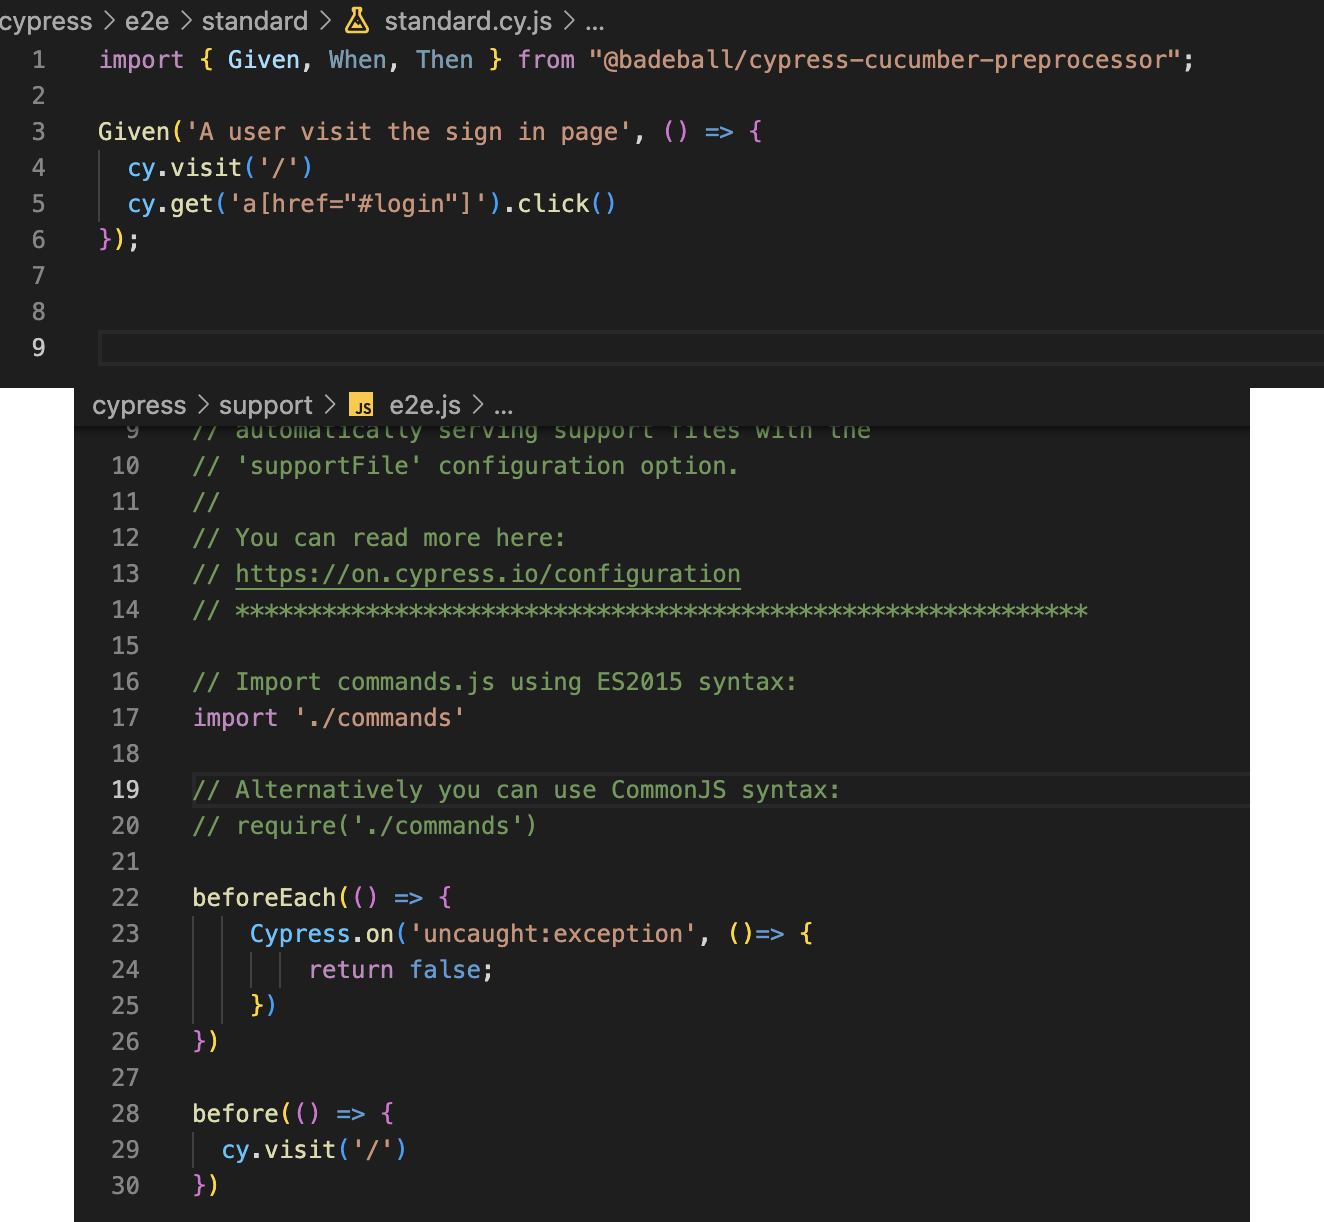
Task: Expand the "..." breadcrumb after e2e.js
Action: [503, 405]
